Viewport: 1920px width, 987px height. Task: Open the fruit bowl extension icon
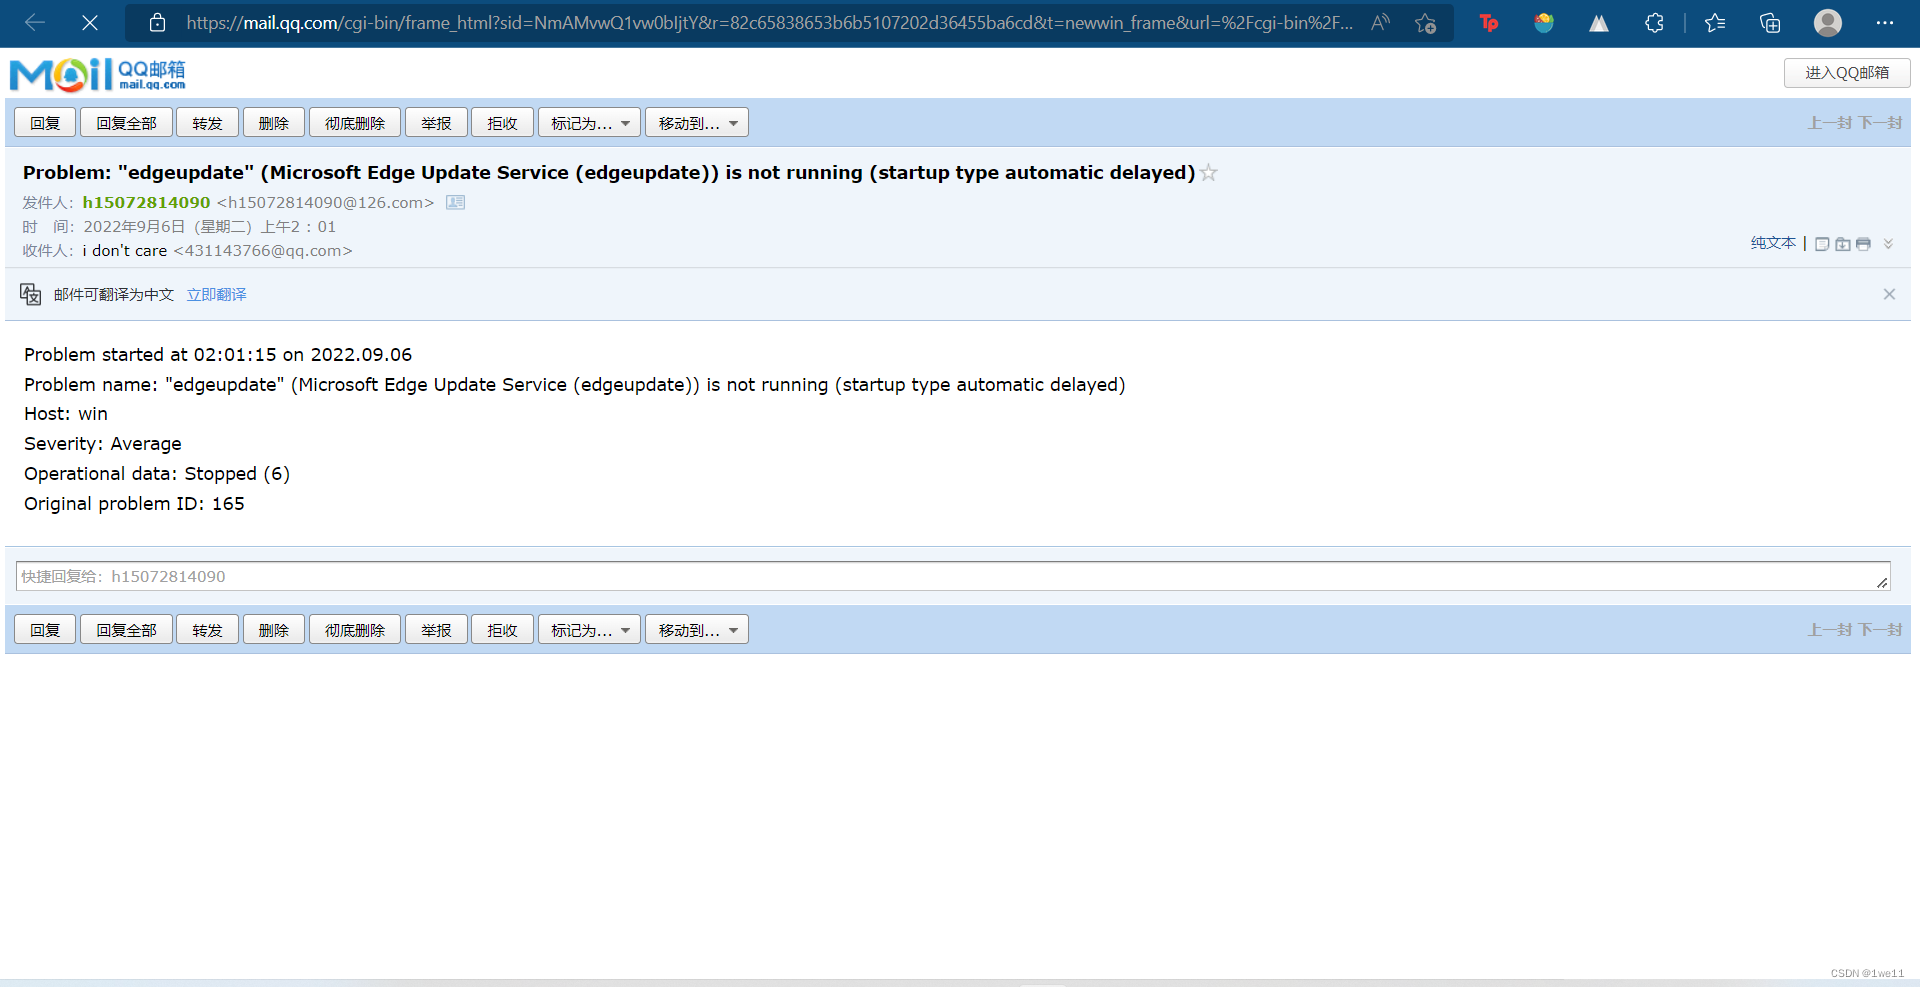tap(1544, 22)
